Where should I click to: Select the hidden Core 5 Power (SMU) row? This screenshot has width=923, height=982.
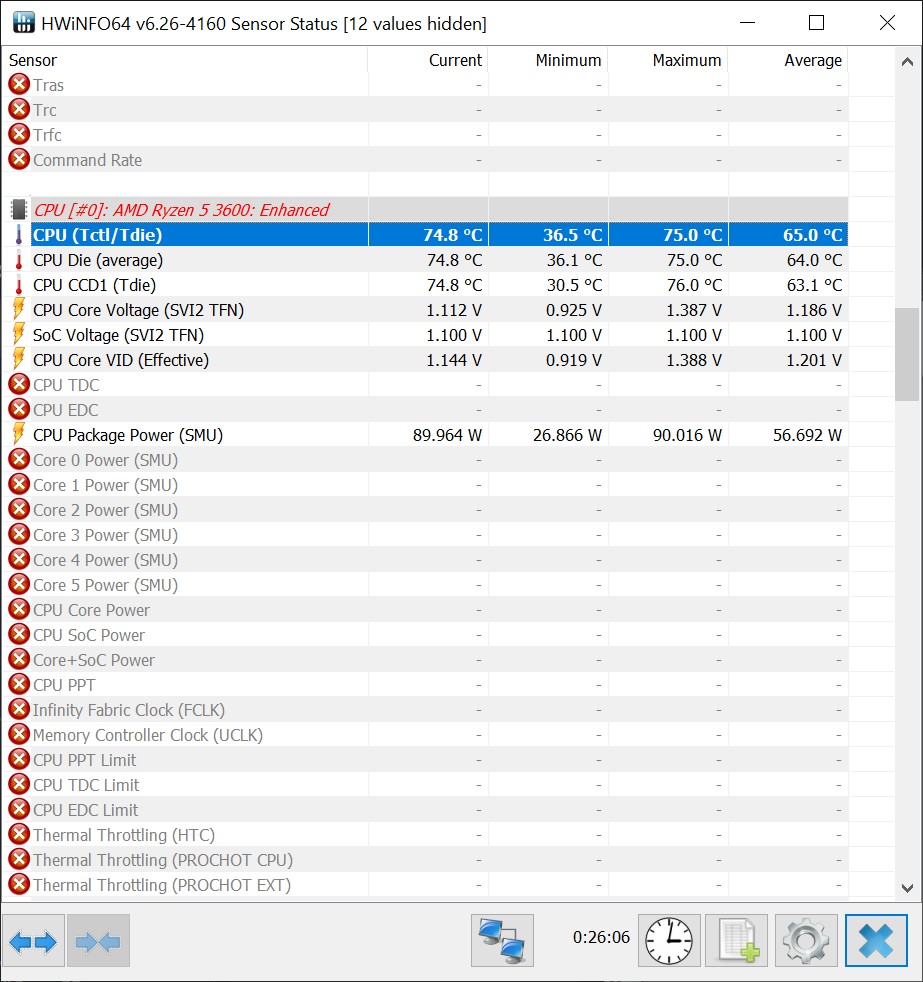click(x=425, y=585)
